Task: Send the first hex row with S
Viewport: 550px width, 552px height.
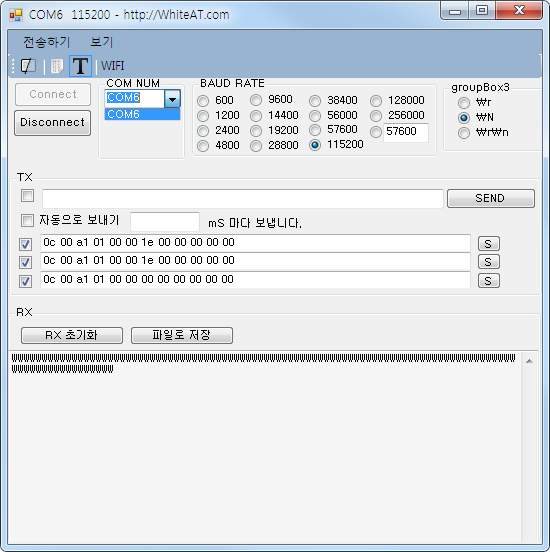Action: click(x=488, y=244)
